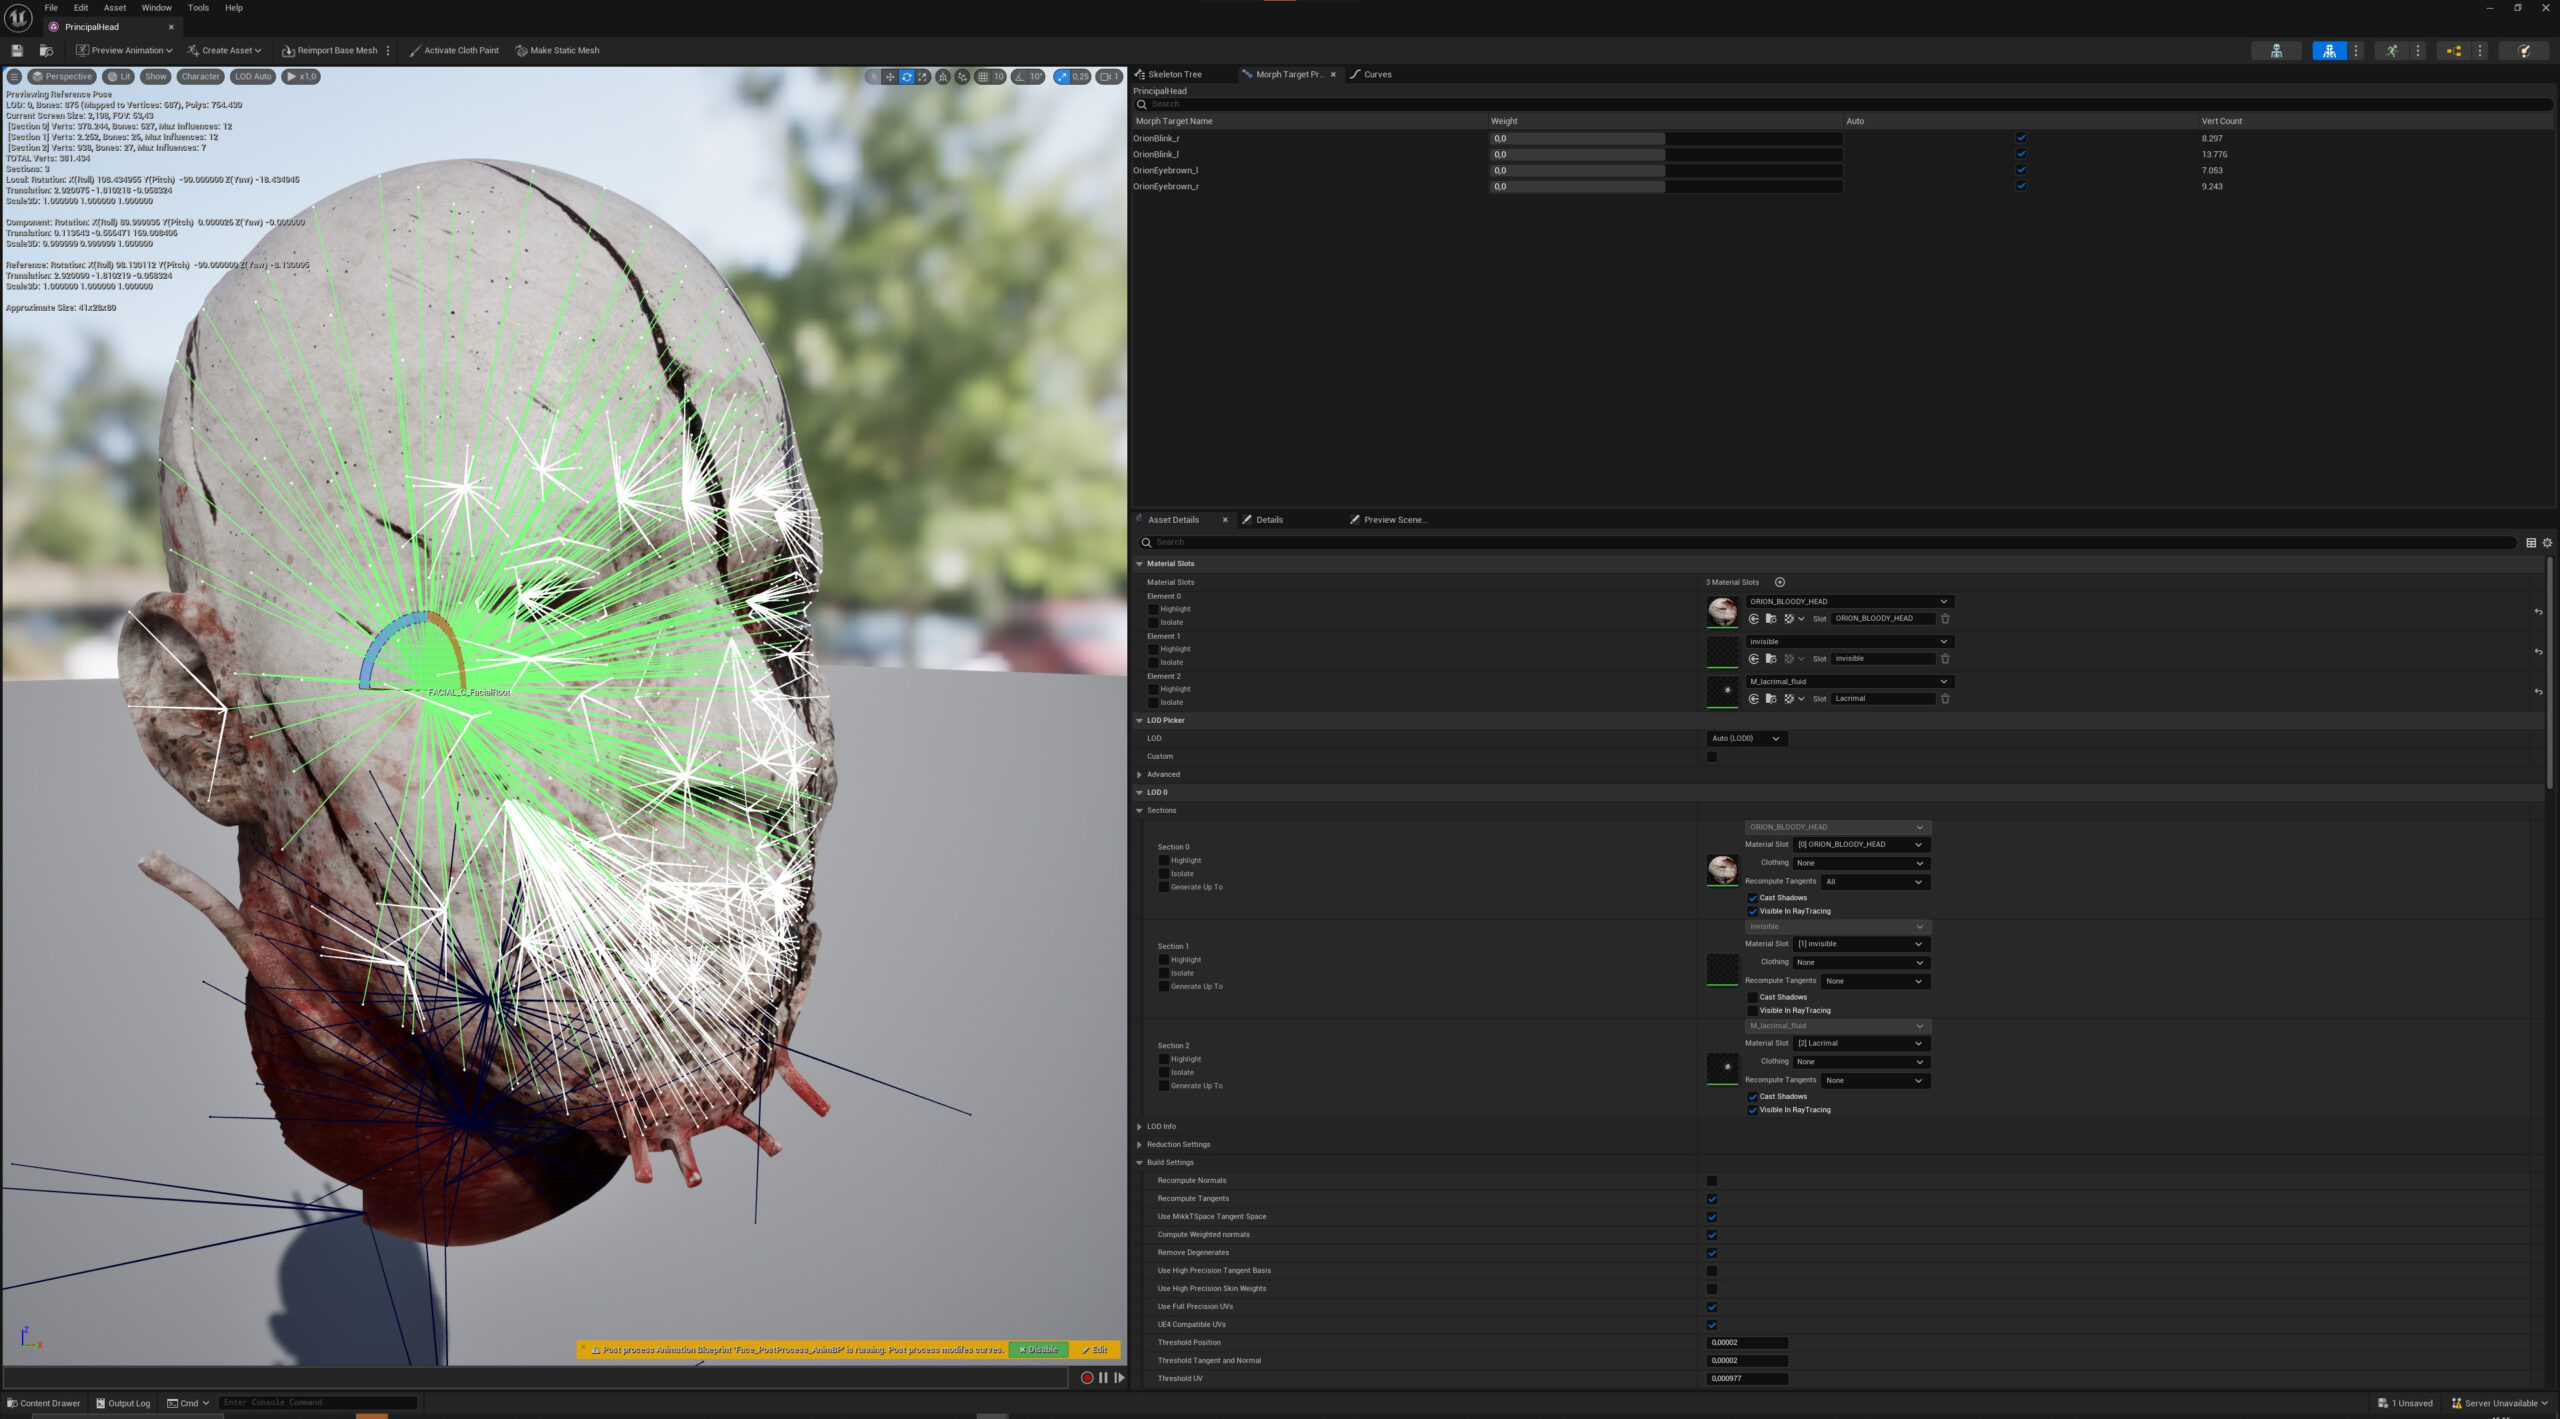Open the Animation Blueprint mode node graph icon

(x=2453, y=50)
